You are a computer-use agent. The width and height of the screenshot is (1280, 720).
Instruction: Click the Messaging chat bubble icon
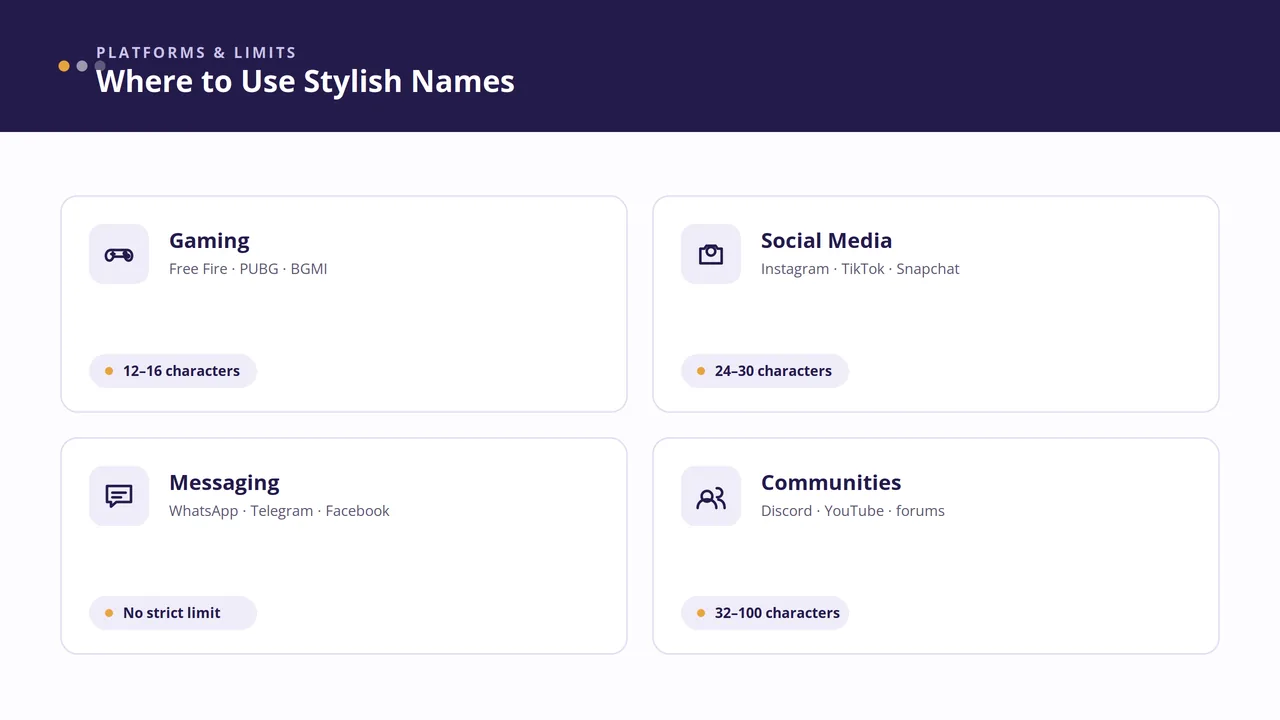pyautogui.click(x=119, y=496)
